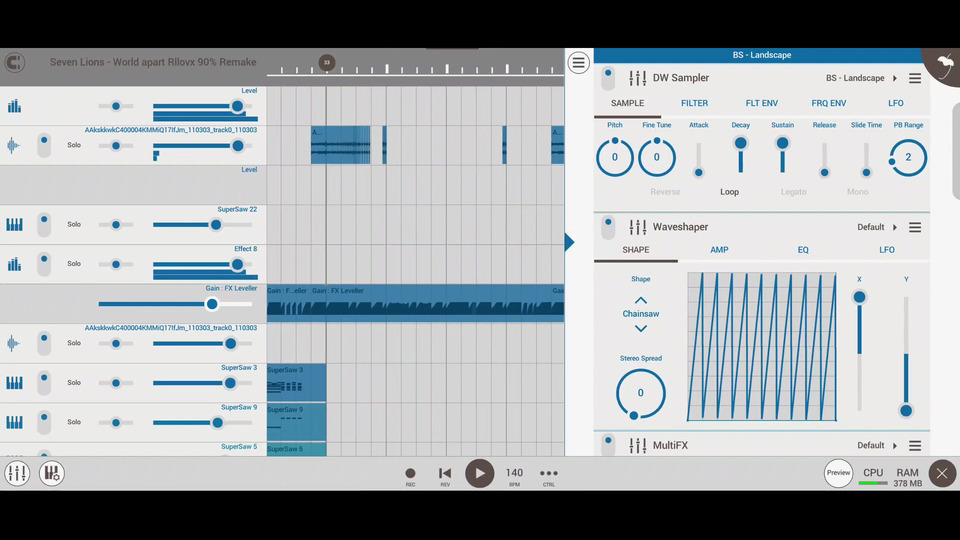This screenshot has width=960, height=540.
Task: Click the effect bars icon of Effect 8 track
Action: coord(14,264)
